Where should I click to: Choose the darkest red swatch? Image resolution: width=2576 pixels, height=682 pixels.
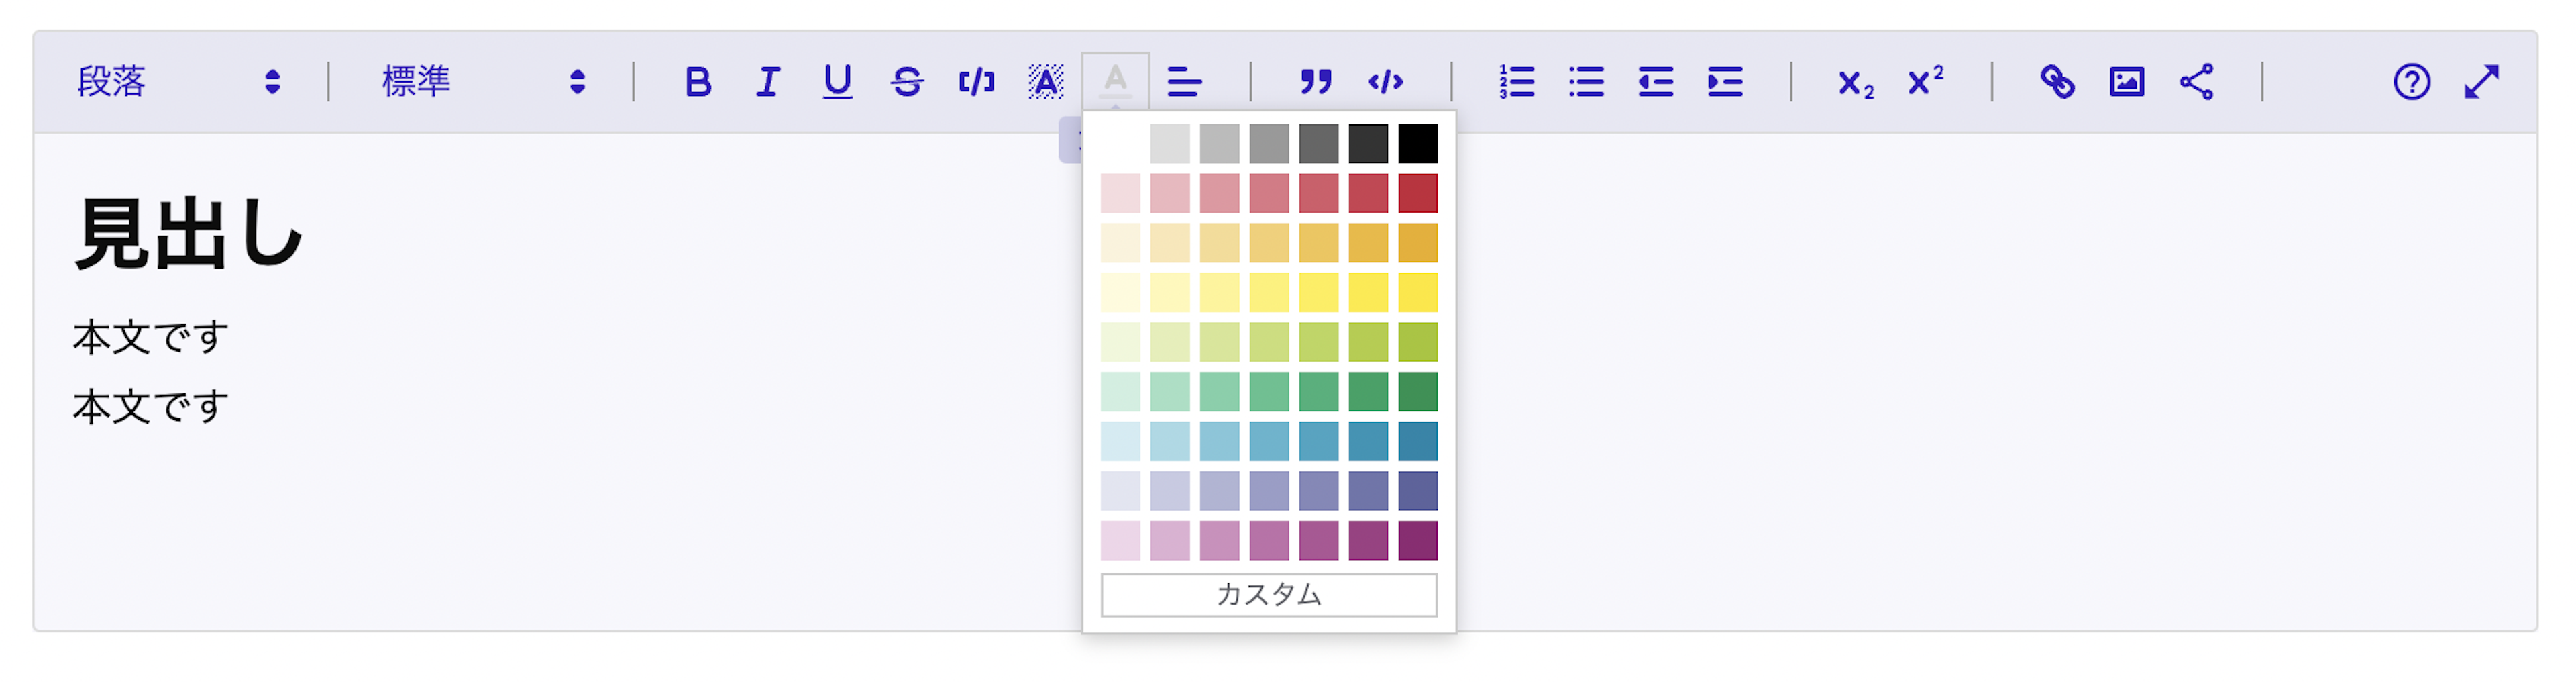coord(1418,193)
